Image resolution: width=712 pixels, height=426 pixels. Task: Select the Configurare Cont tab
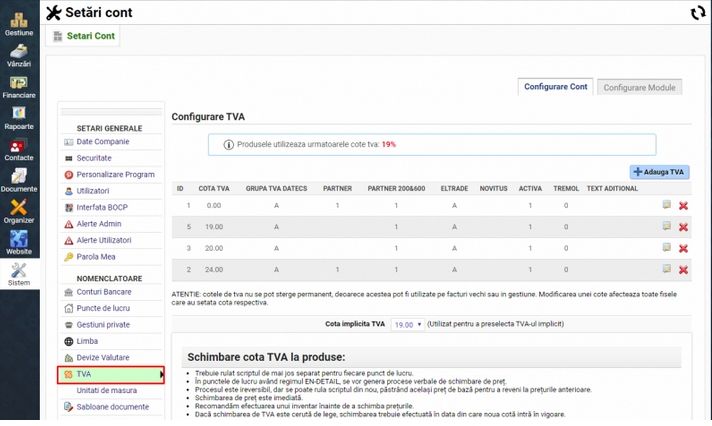tap(556, 87)
